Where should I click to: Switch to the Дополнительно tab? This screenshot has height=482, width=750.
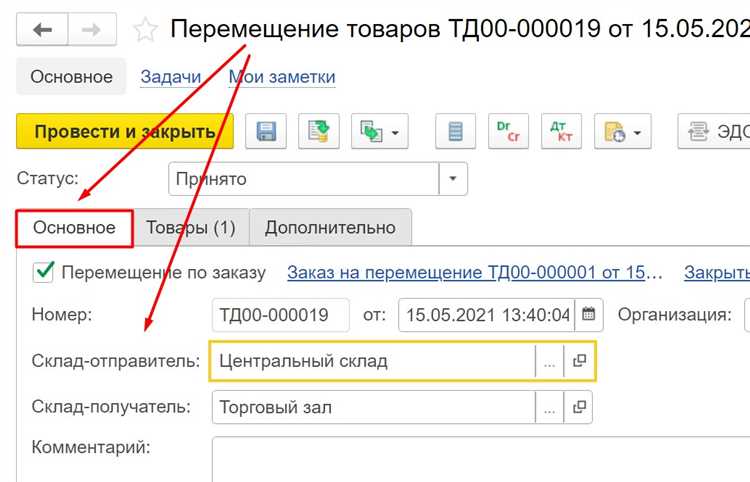[330, 228]
